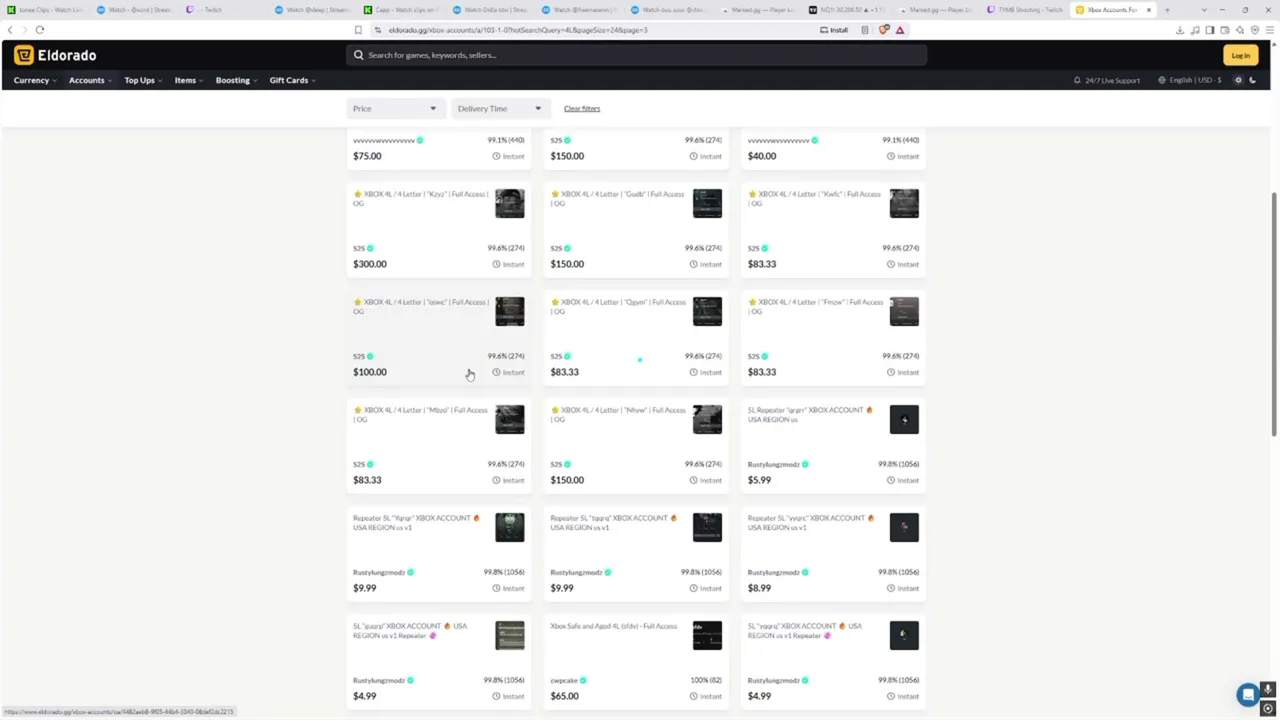
Task: Click the cwpcake seller name
Action: point(564,680)
